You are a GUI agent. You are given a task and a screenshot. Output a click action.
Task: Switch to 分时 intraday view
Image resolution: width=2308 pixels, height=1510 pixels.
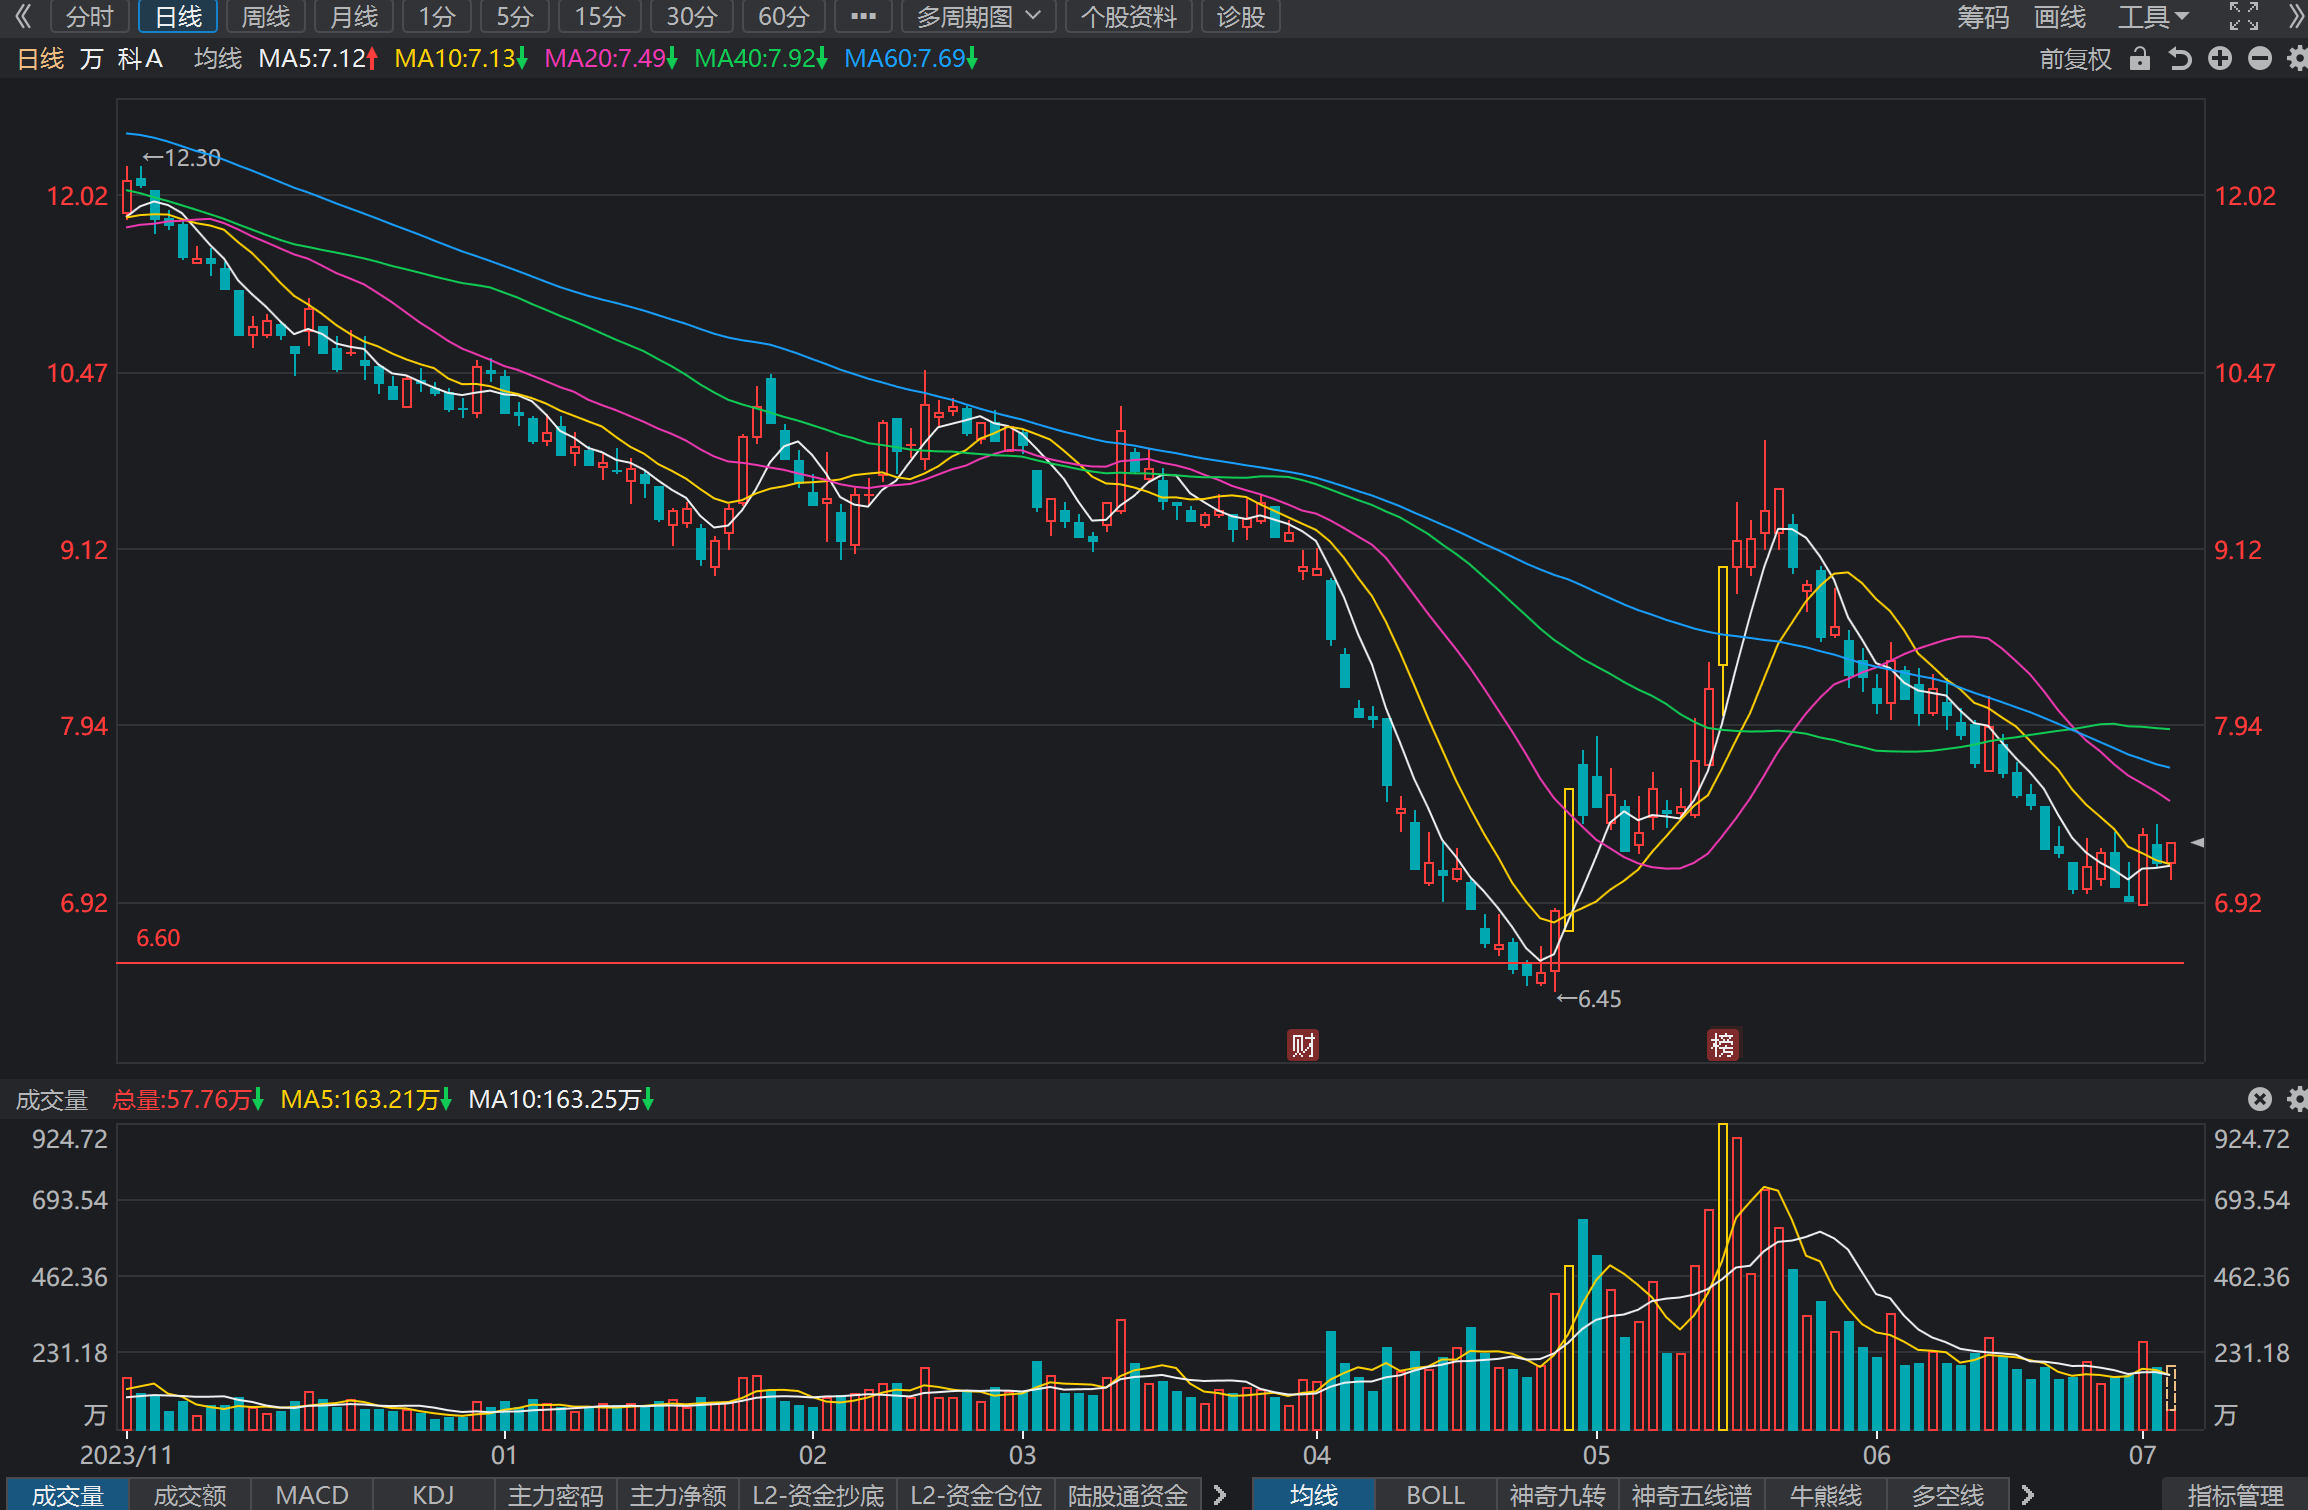(x=90, y=16)
